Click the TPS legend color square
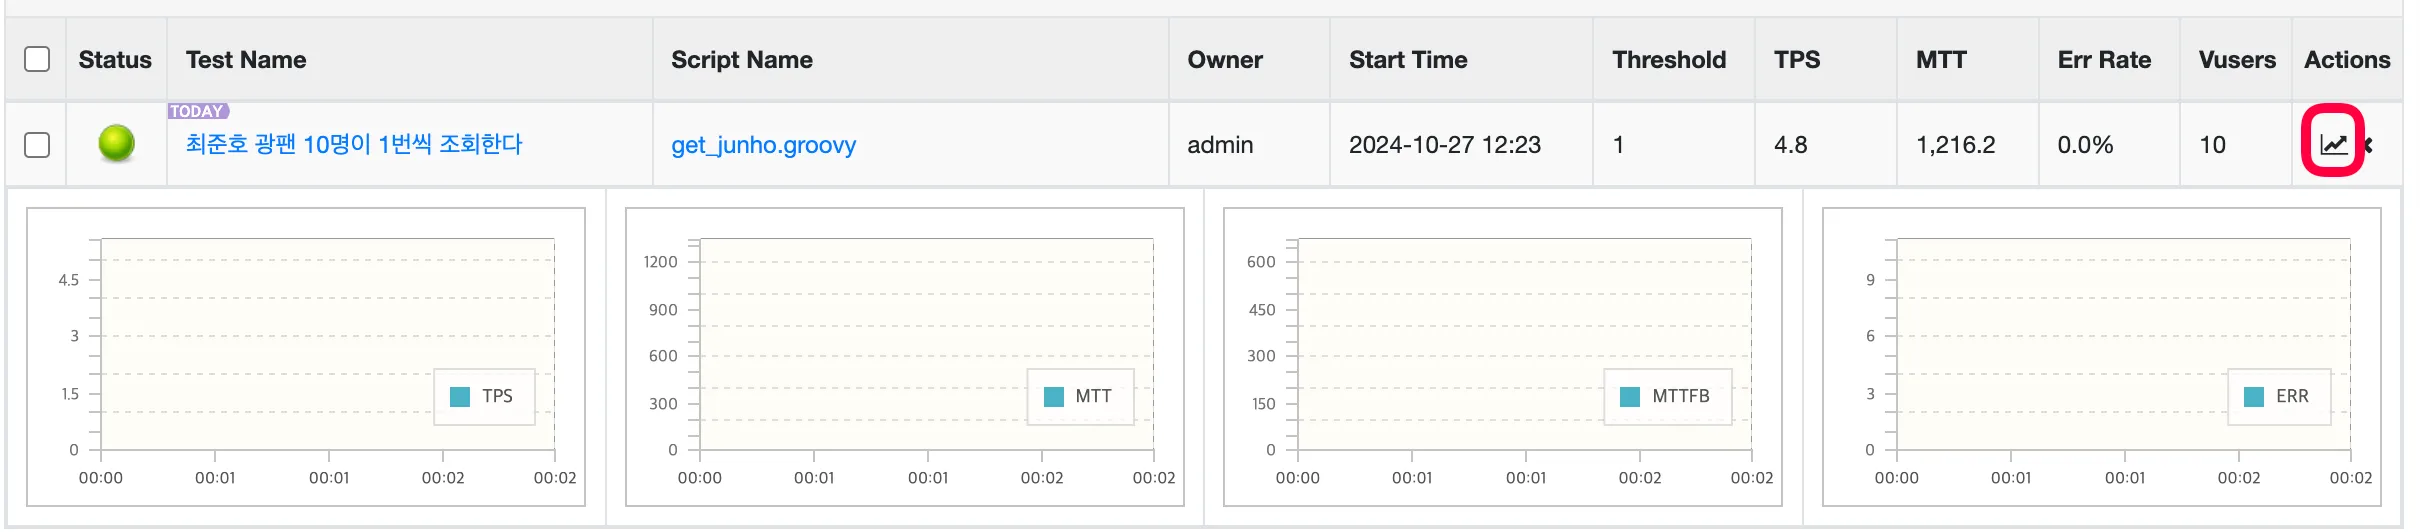 460,397
